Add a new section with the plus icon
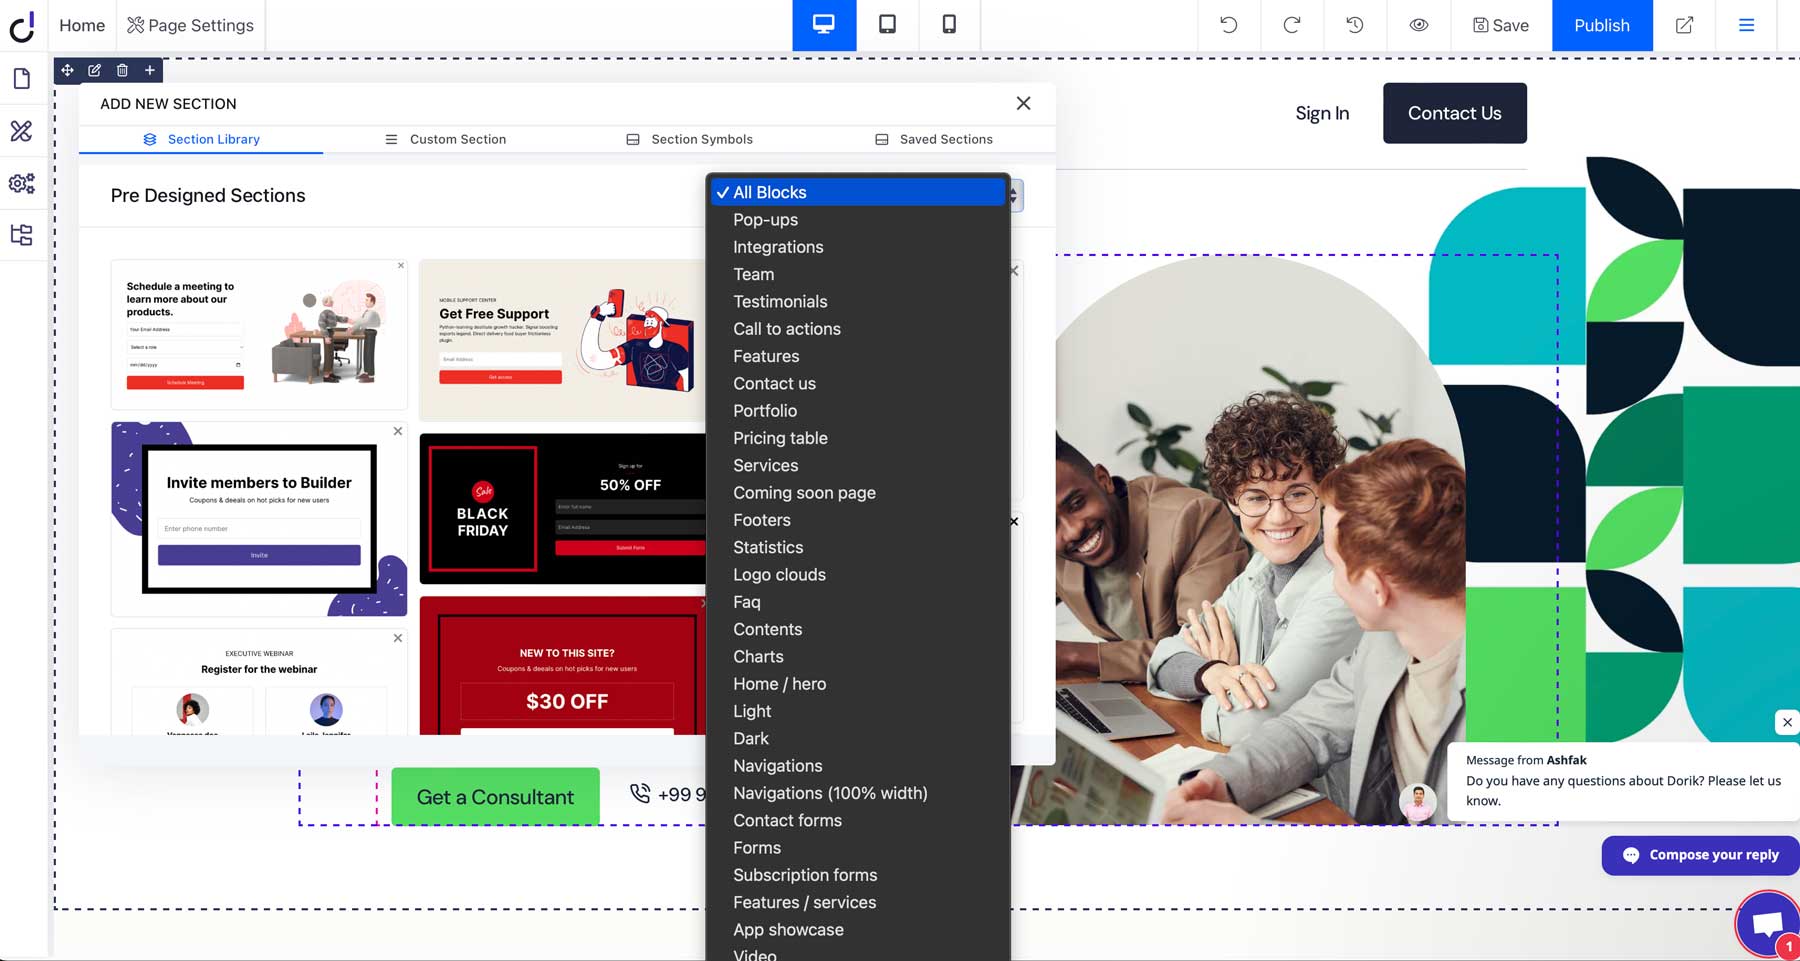The height and width of the screenshot is (961, 1800). tap(149, 70)
